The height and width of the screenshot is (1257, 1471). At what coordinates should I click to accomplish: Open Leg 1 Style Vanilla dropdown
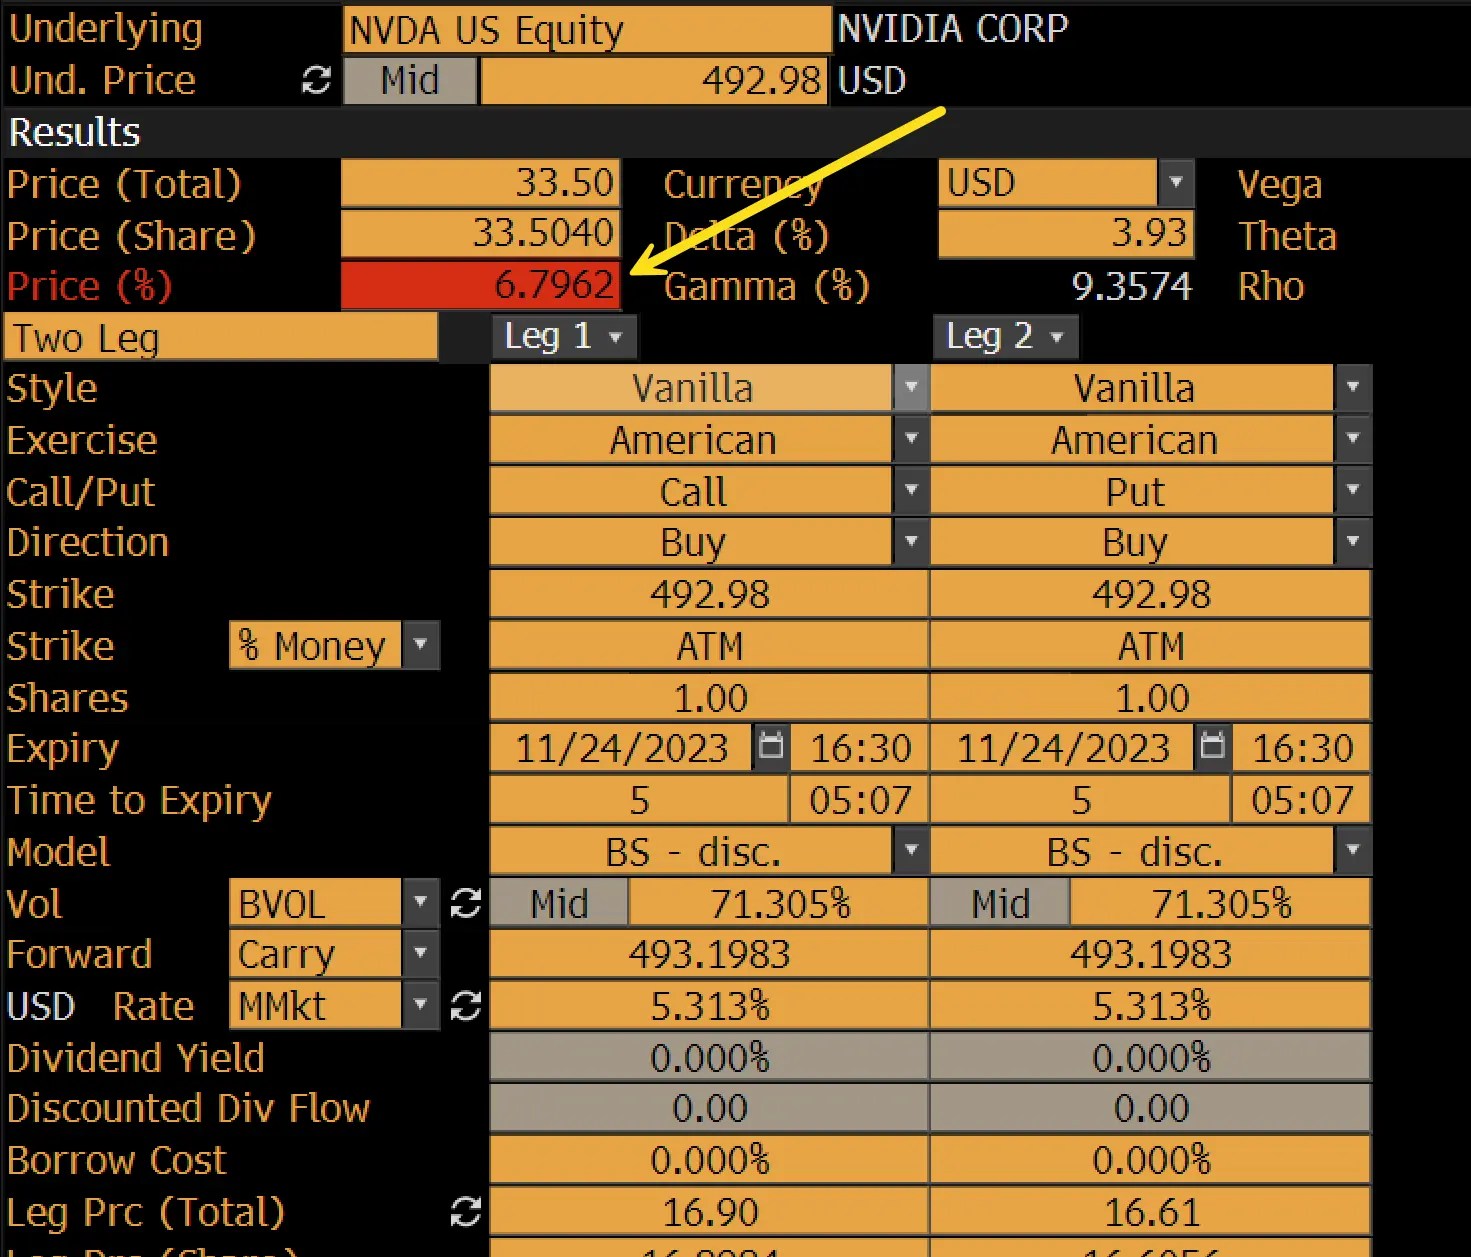point(911,388)
